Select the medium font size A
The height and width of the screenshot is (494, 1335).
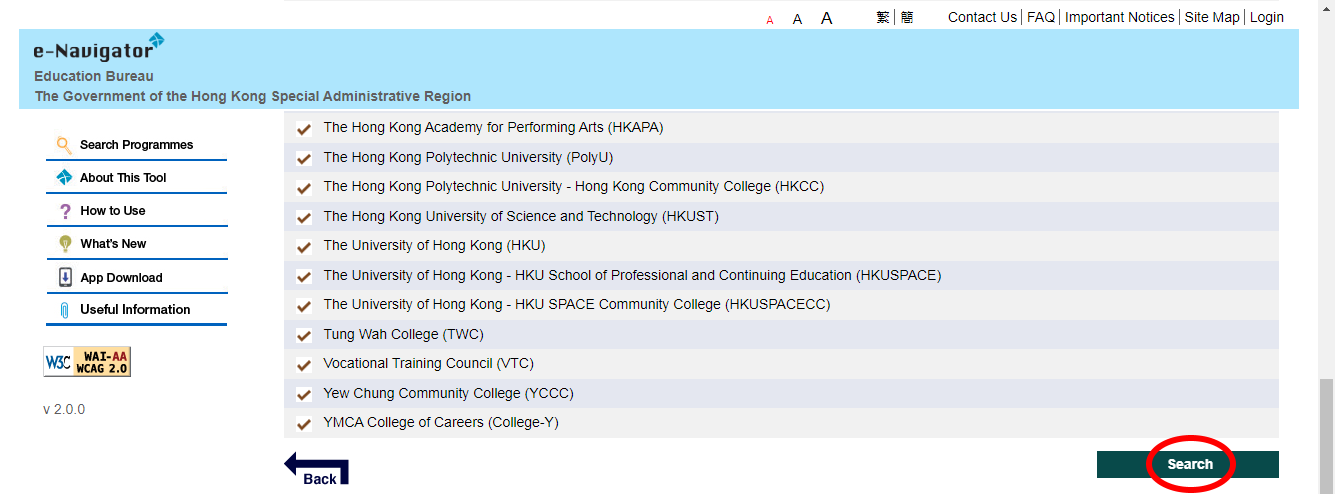click(797, 19)
